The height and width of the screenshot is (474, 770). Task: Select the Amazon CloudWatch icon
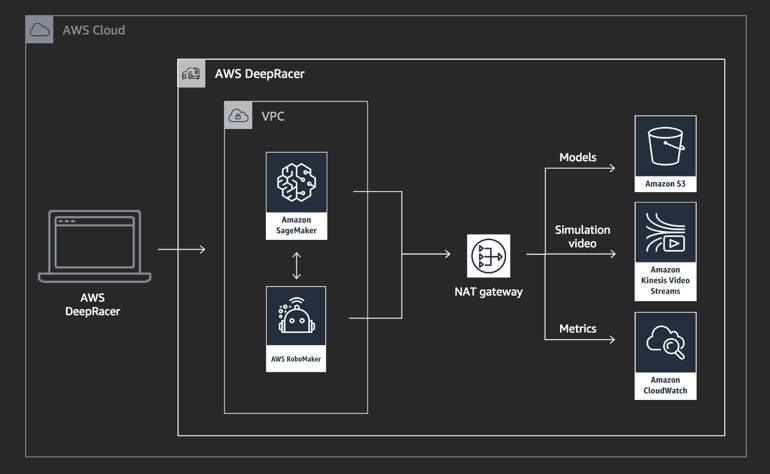665,342
